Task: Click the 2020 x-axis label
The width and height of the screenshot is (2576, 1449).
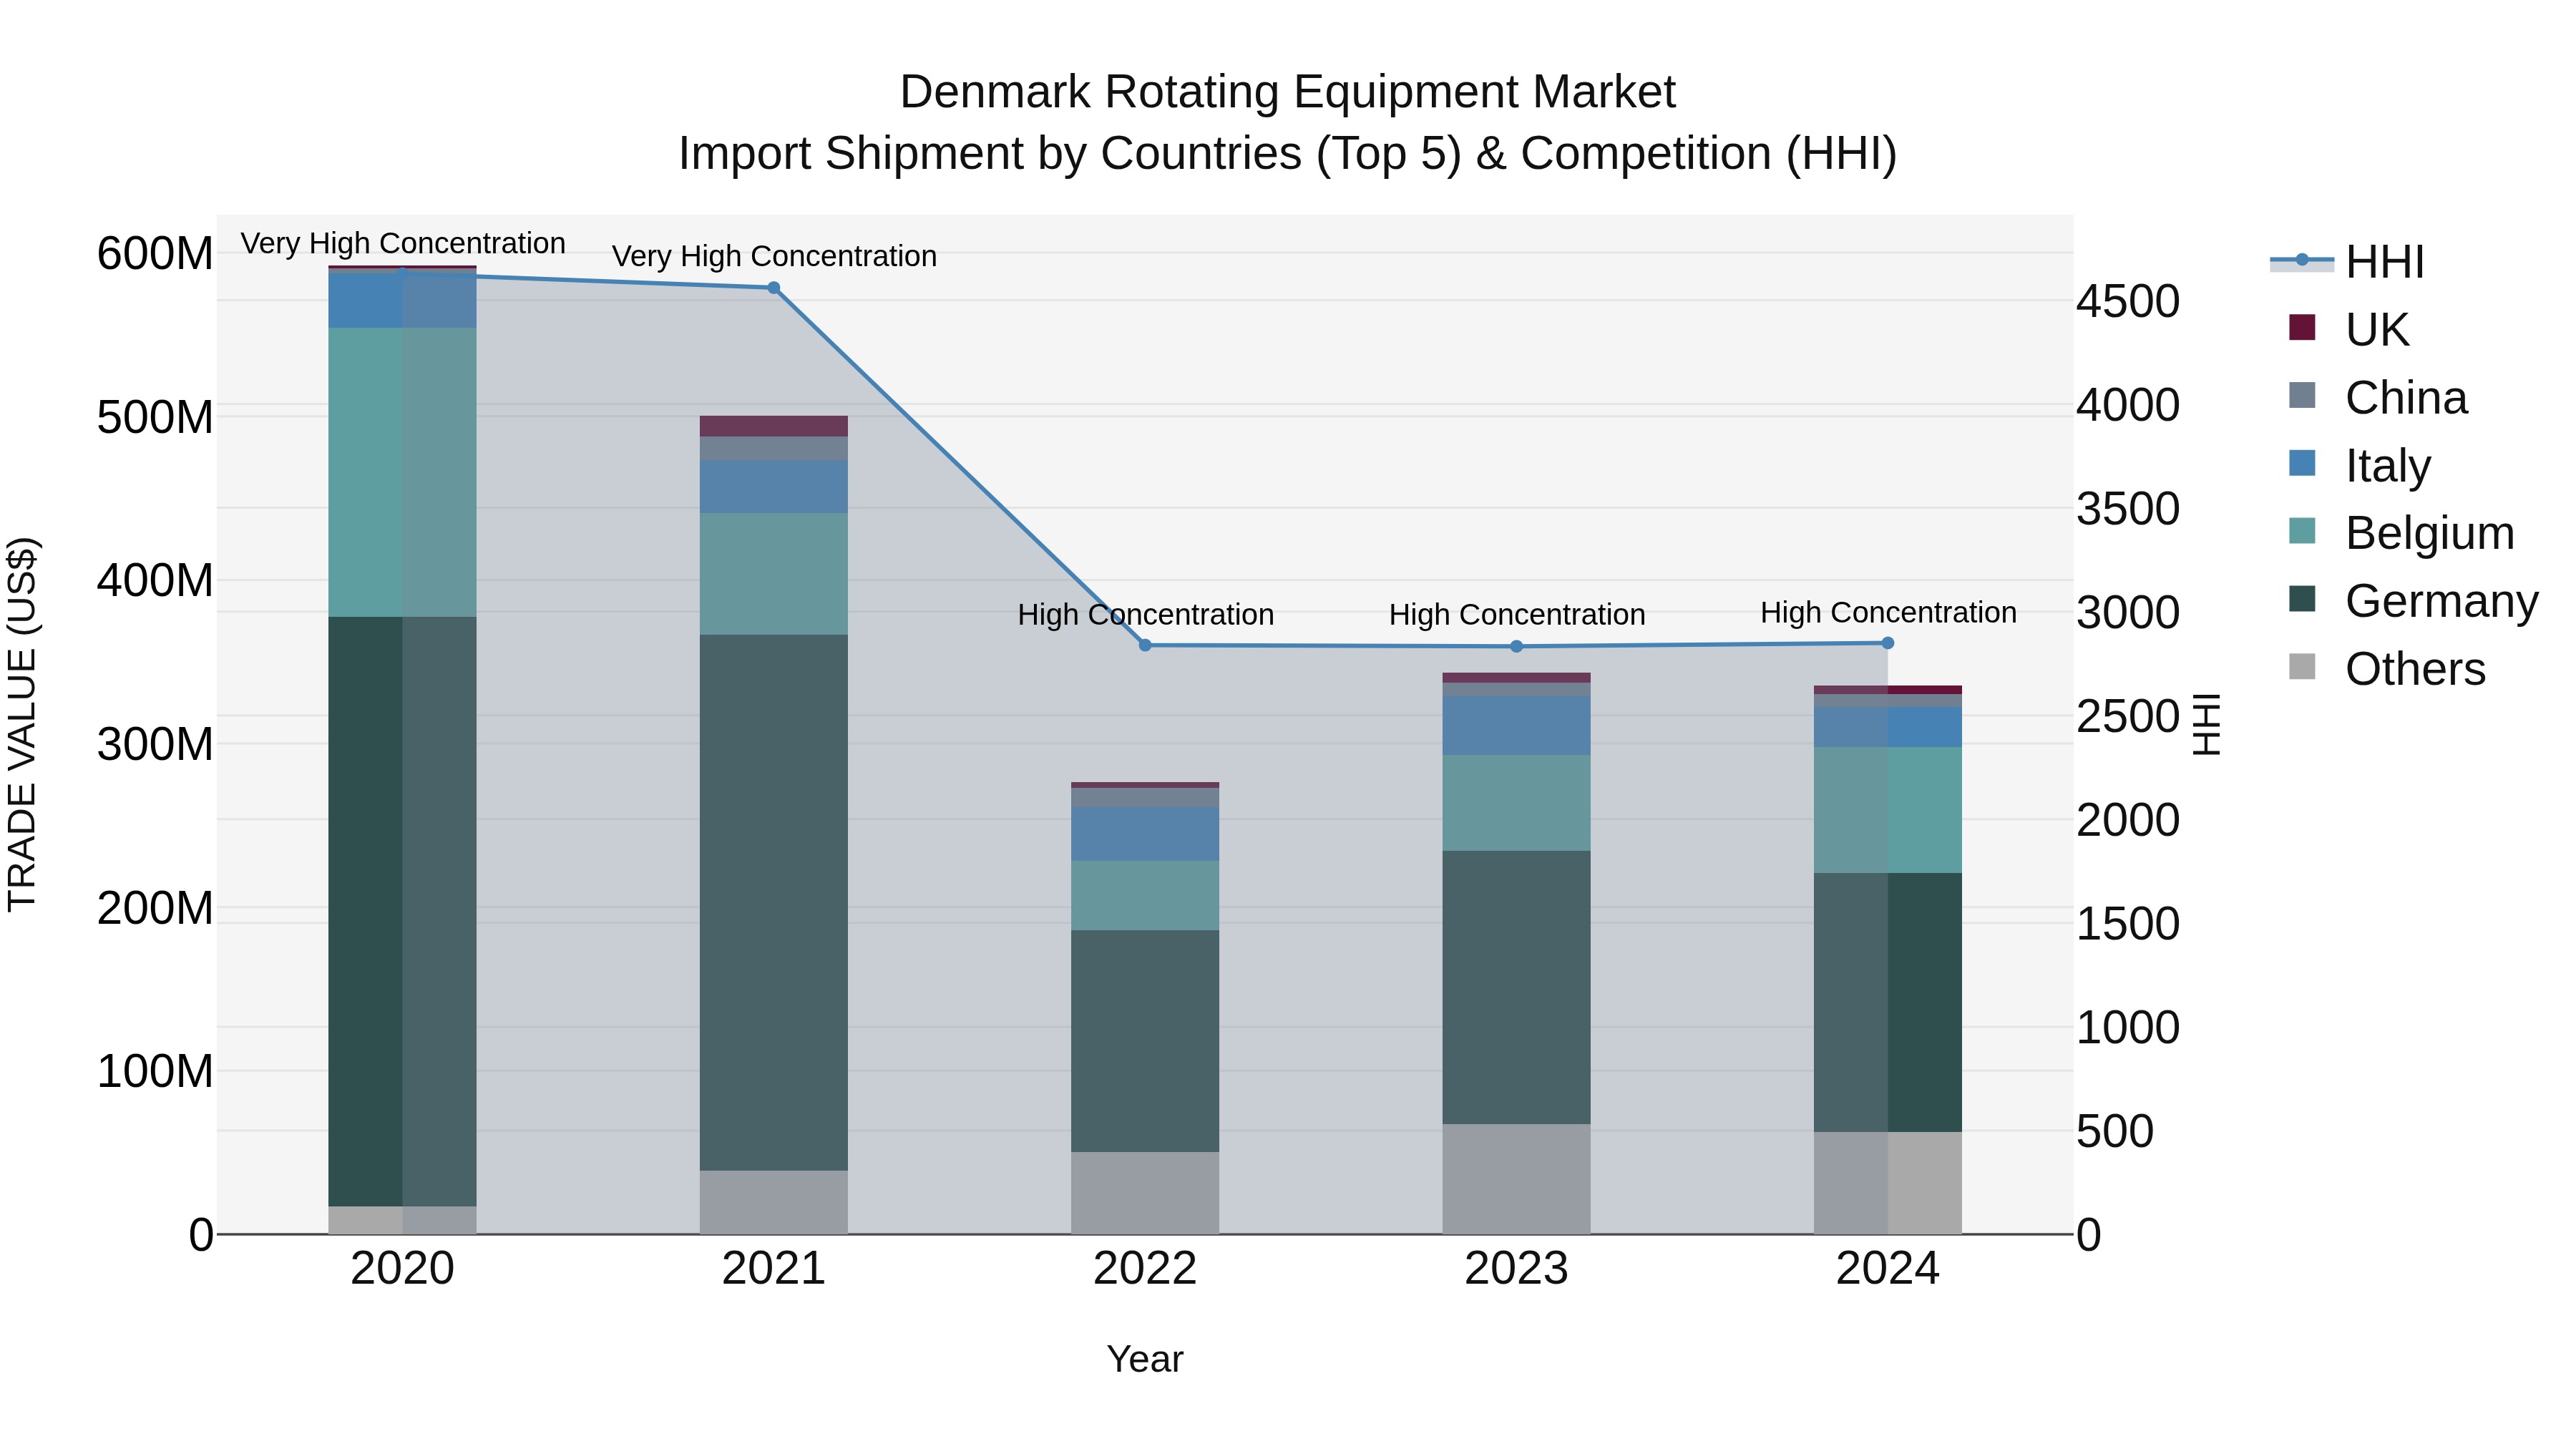Action: (402, 1269)
